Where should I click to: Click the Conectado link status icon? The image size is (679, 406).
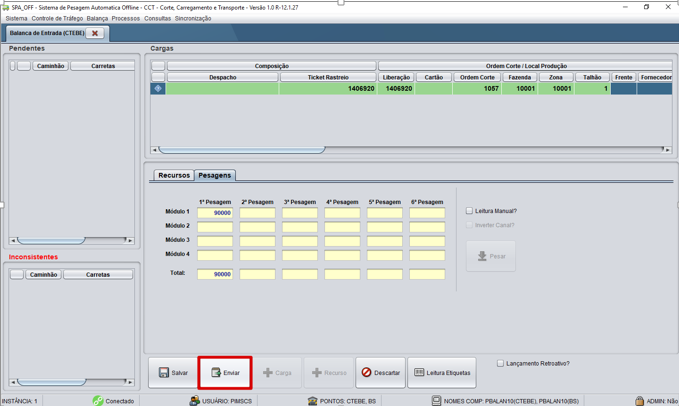coord(98,401)
